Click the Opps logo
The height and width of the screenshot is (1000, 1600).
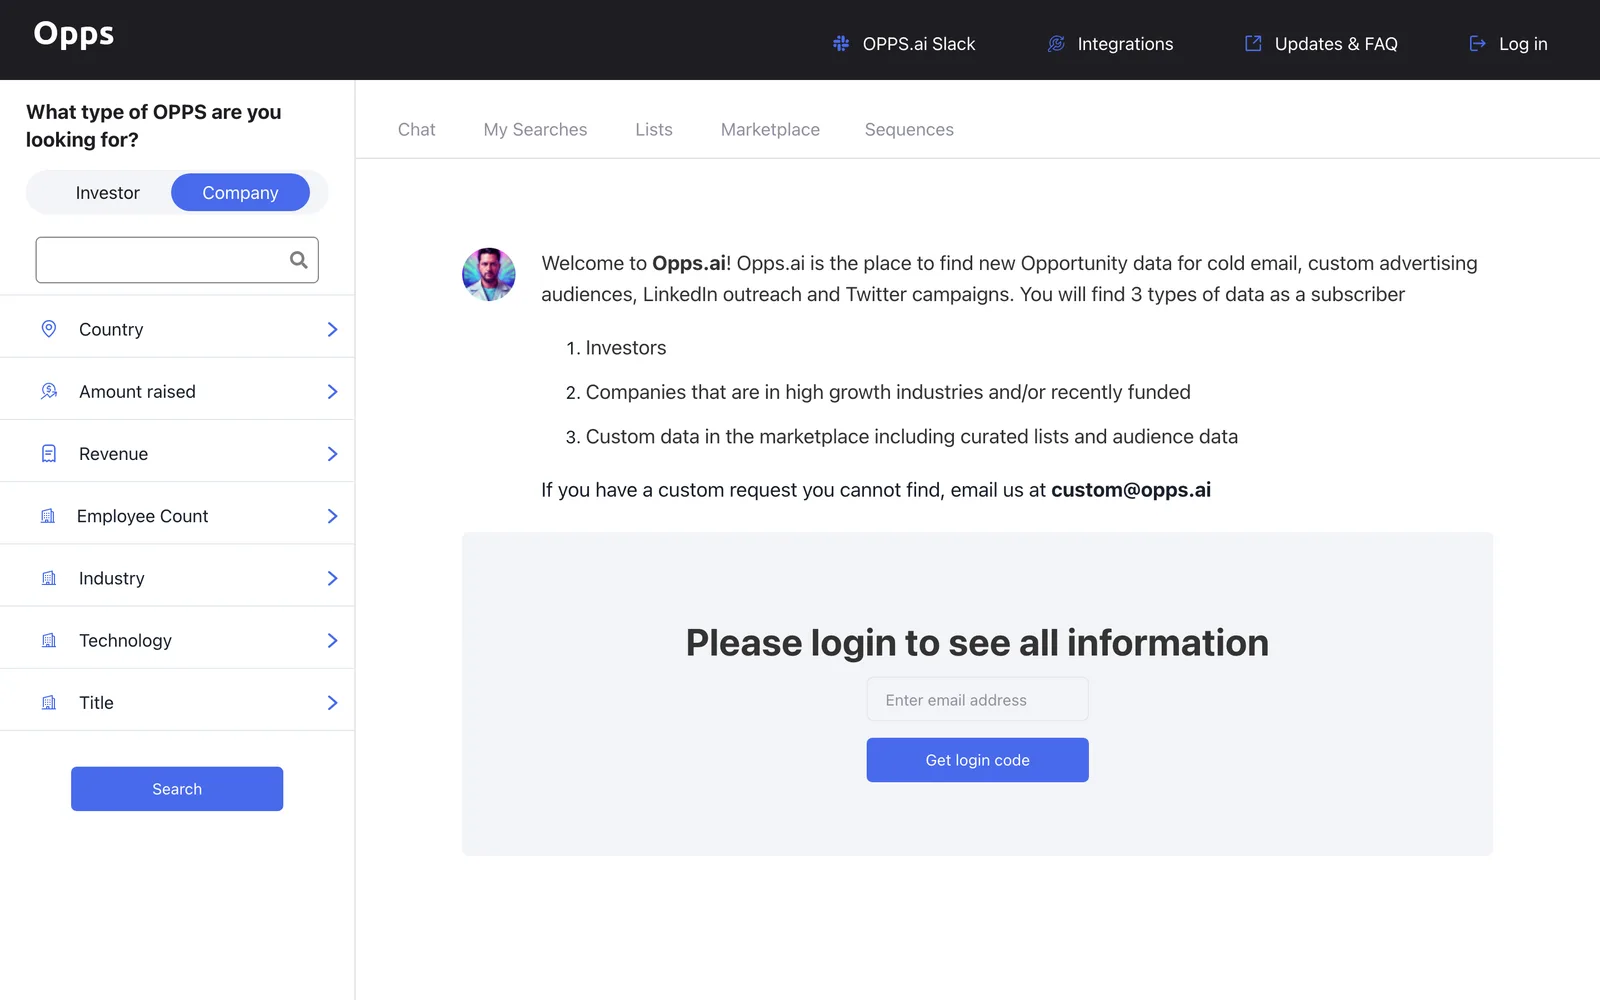click(74, 34)
